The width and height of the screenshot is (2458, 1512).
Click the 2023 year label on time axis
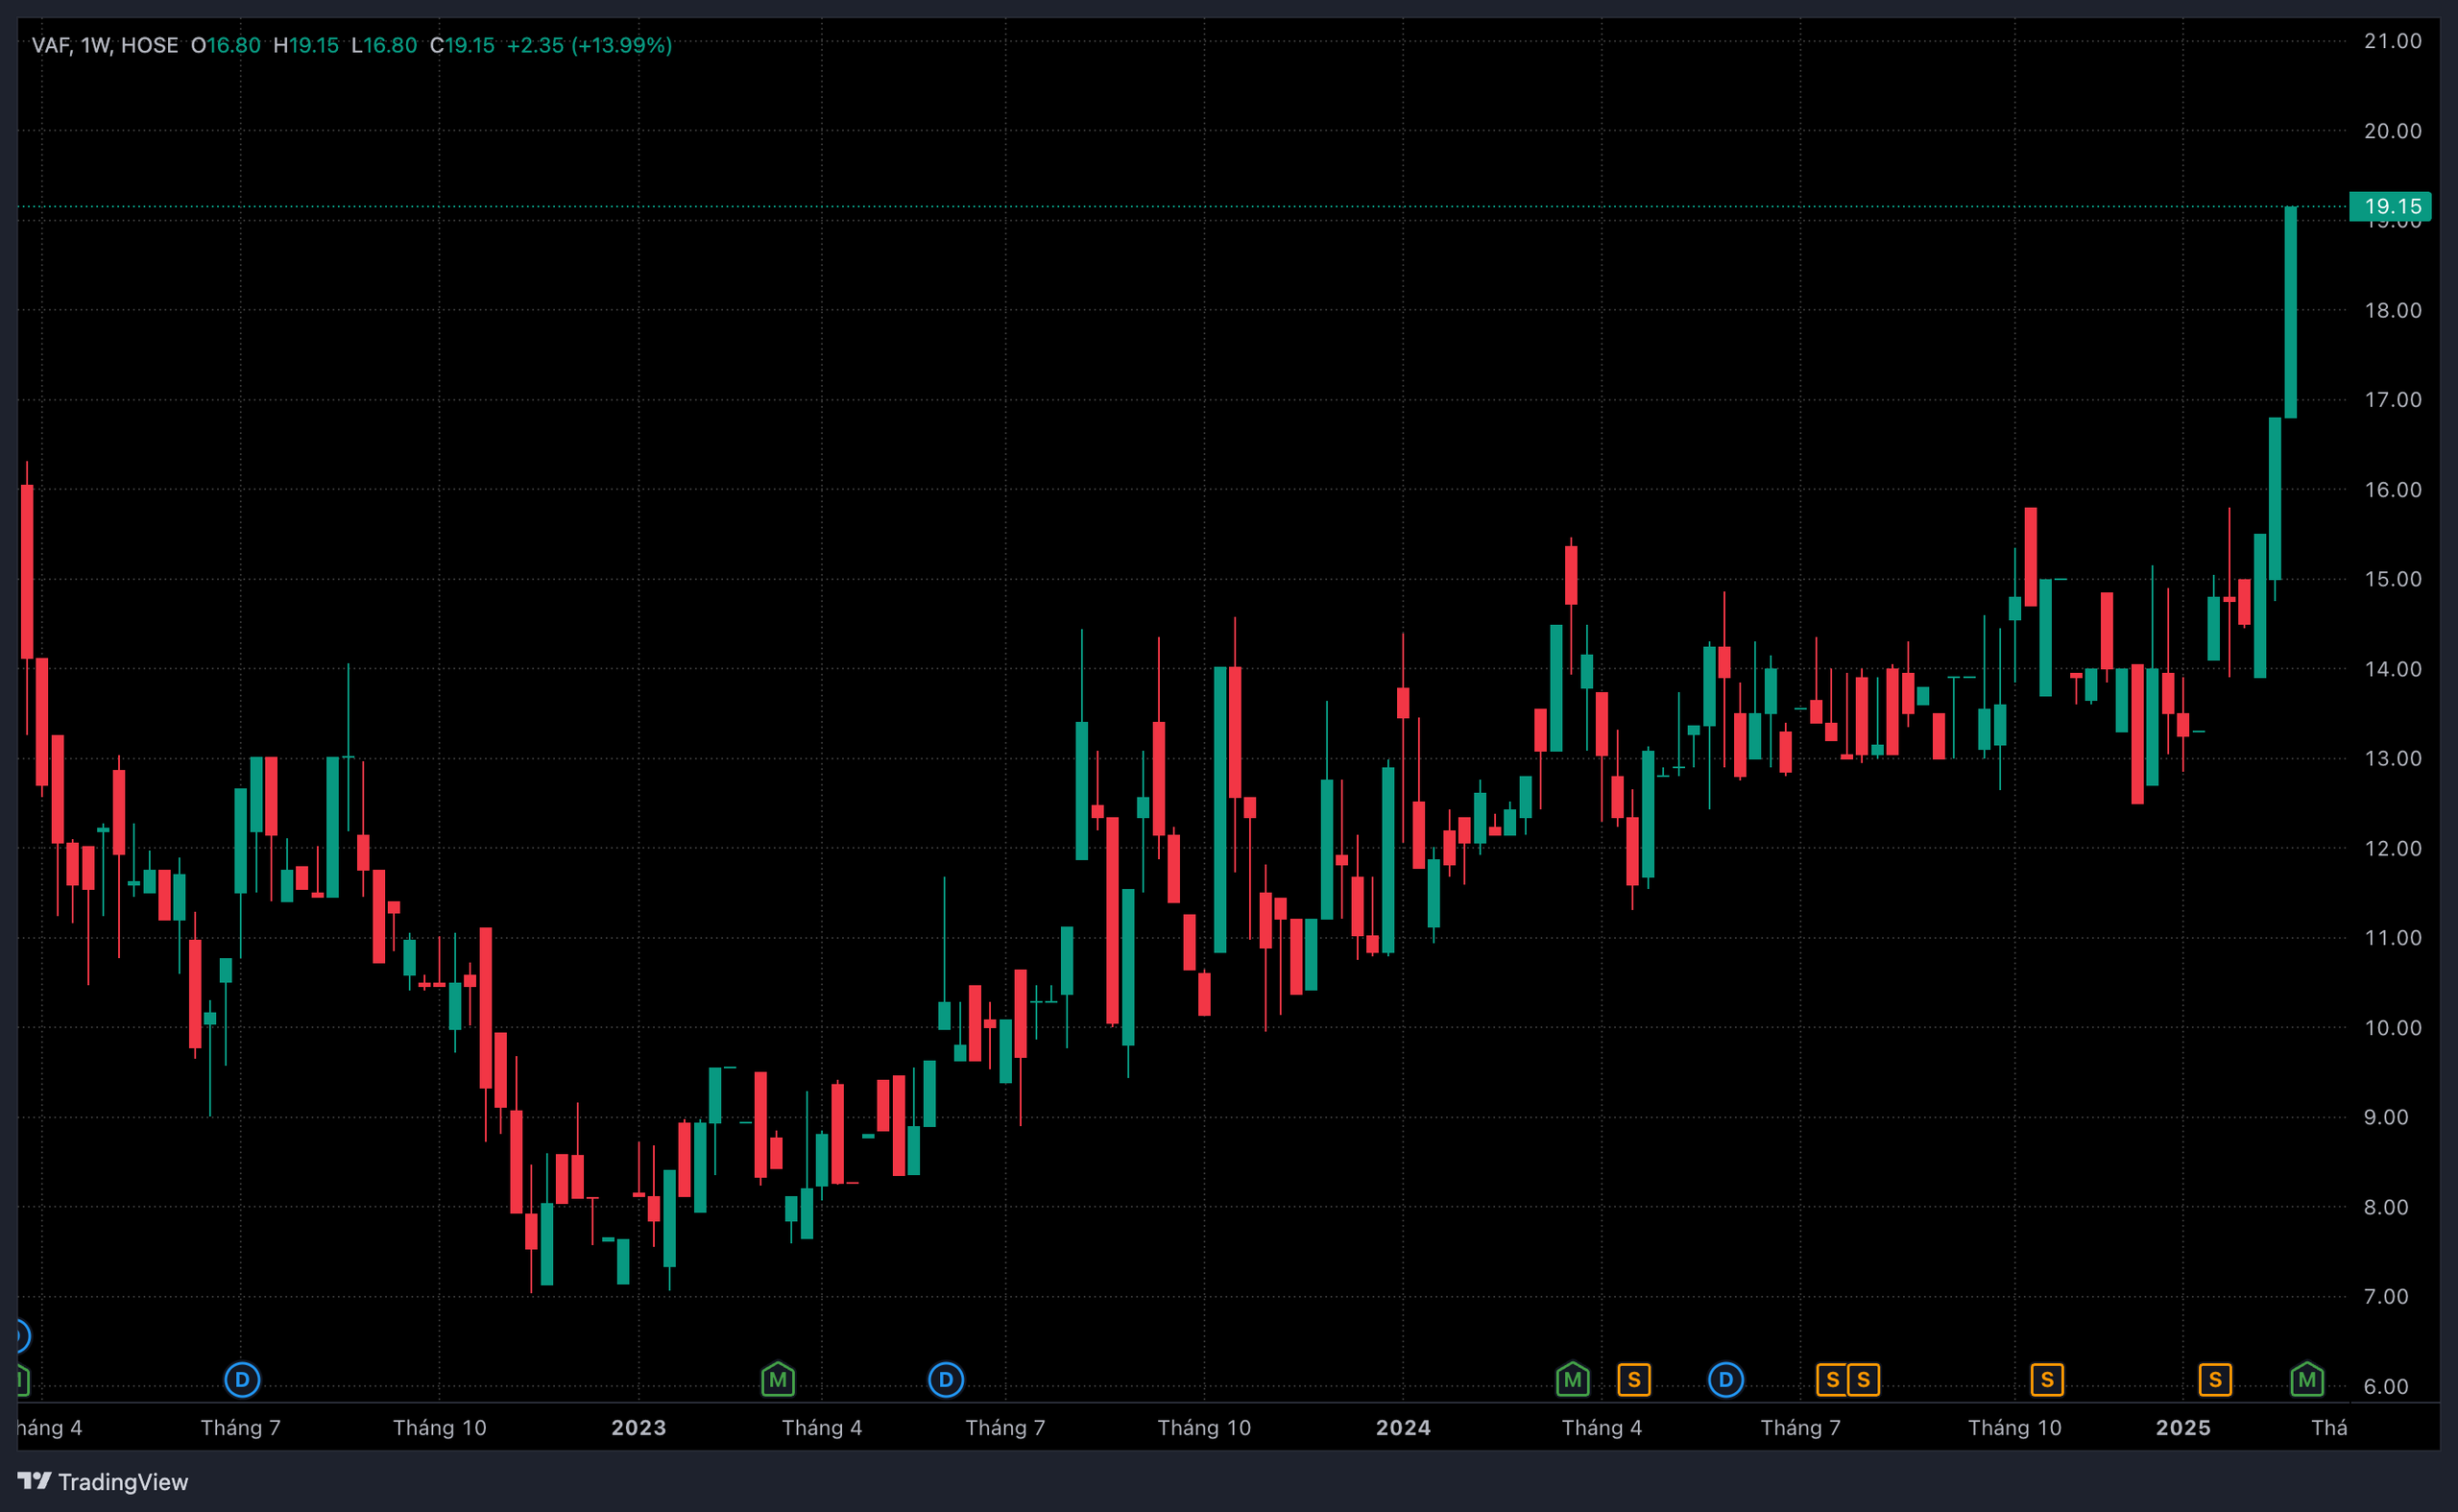(x=639, y=1427)
